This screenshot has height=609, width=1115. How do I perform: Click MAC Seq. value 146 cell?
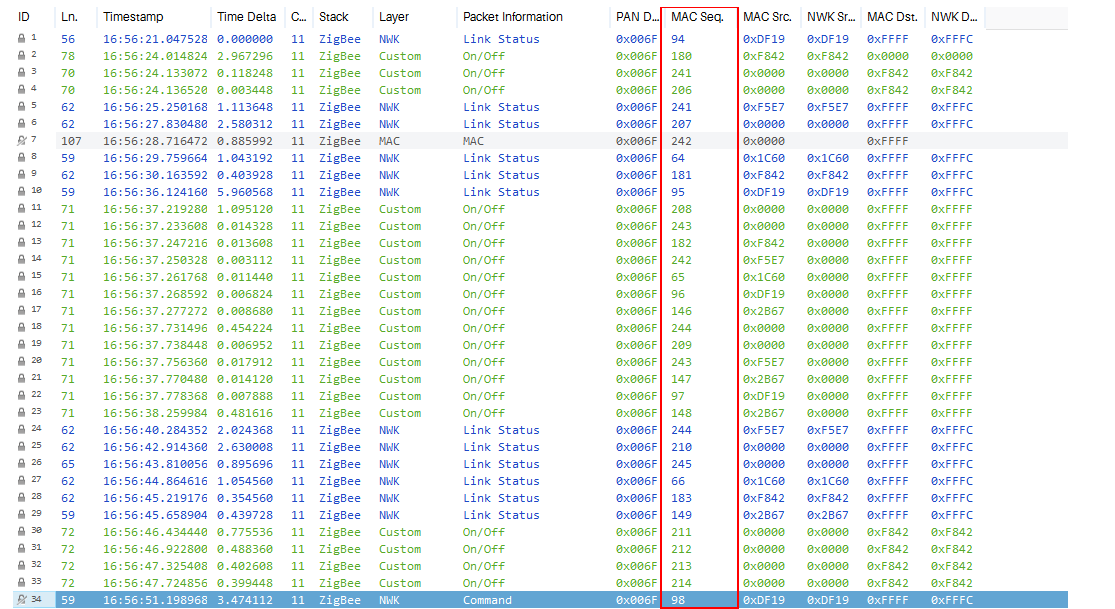point(681,311)
